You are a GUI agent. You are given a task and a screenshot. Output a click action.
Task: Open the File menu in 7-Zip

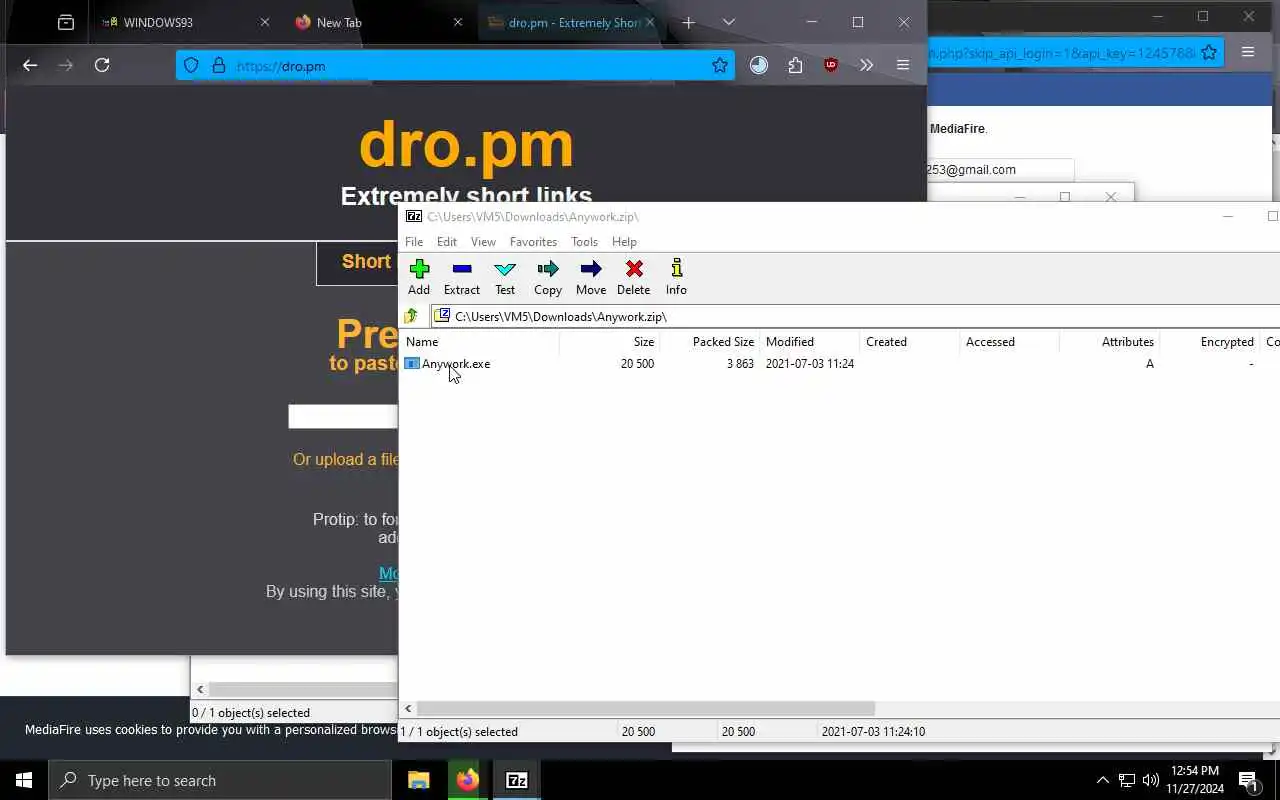[414, 242]
